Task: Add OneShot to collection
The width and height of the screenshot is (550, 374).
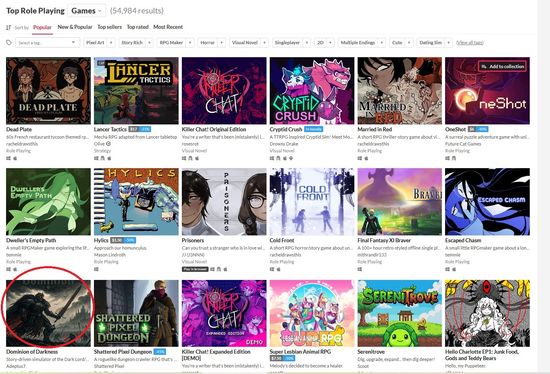Action: click(502, 66)
